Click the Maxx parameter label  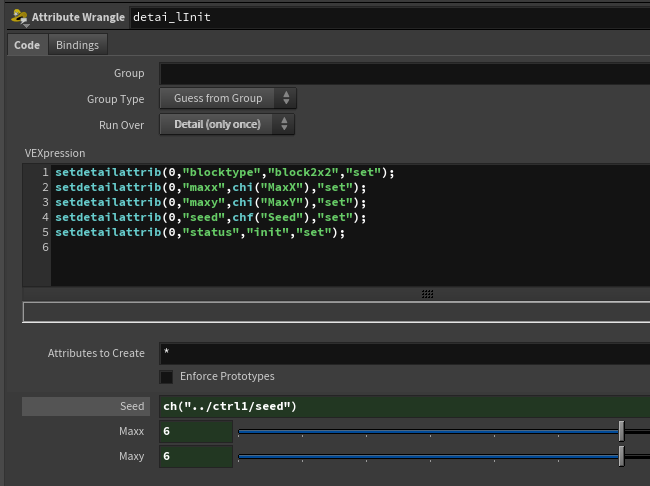[x=131, y=431]
